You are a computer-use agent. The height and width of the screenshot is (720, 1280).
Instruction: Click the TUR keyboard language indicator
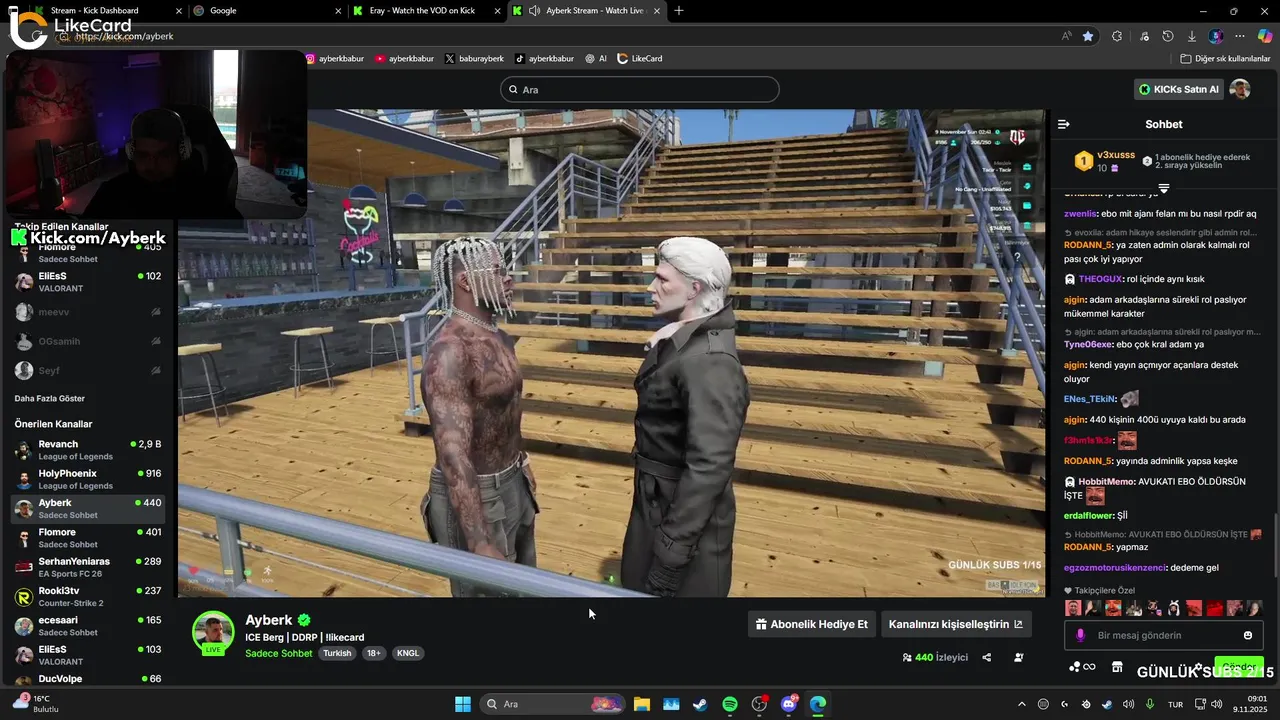[1176, 704]
